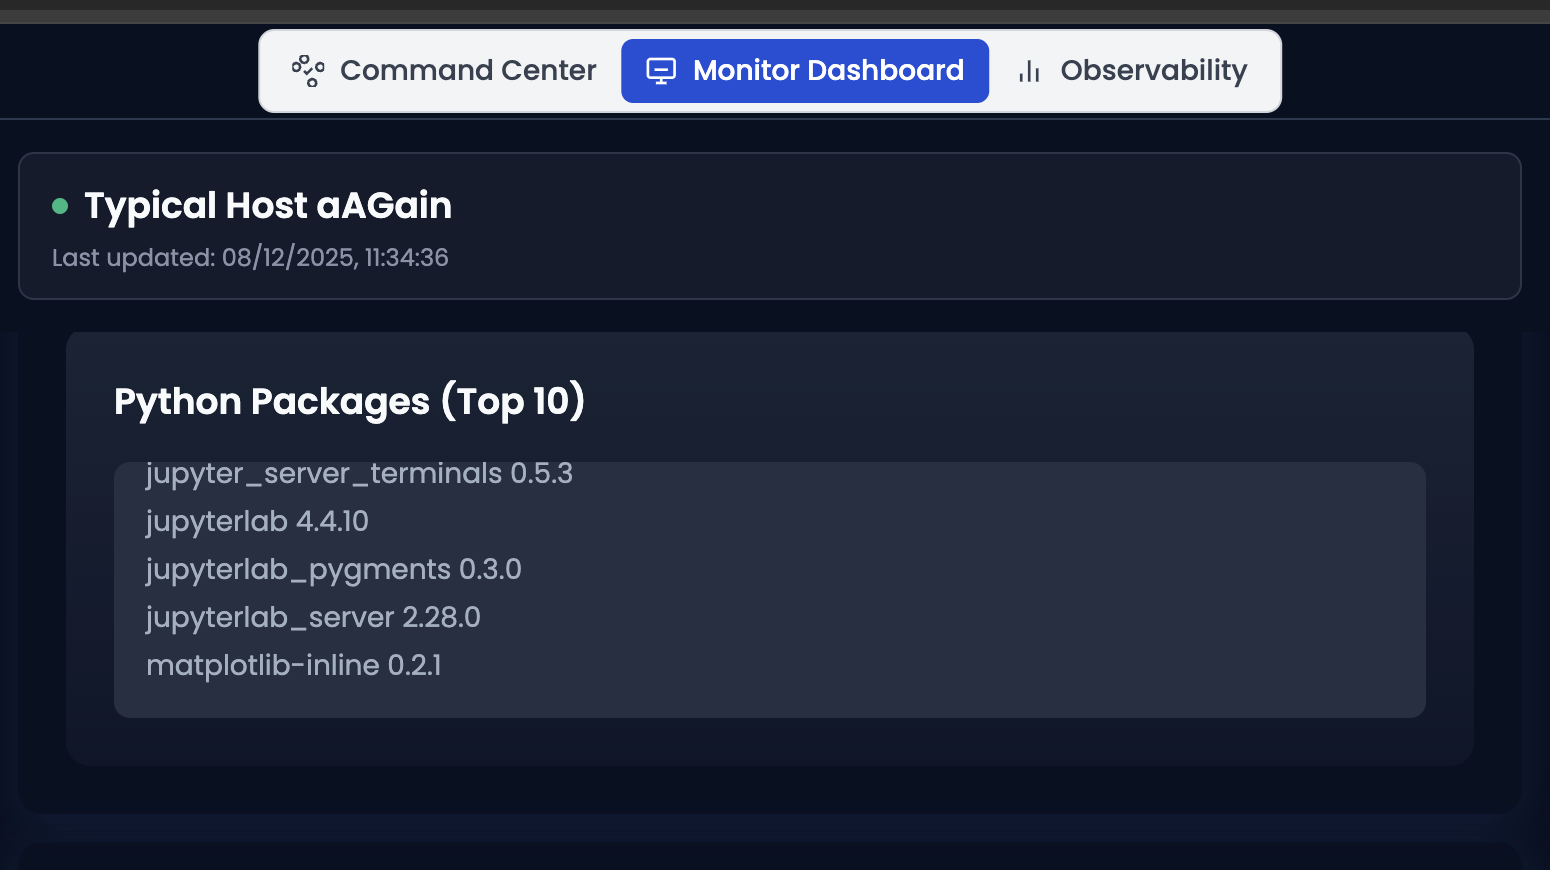Select the Monitor Dashboard tab label
Viewport: 1550px width, 870px height.
coord(828,71)
